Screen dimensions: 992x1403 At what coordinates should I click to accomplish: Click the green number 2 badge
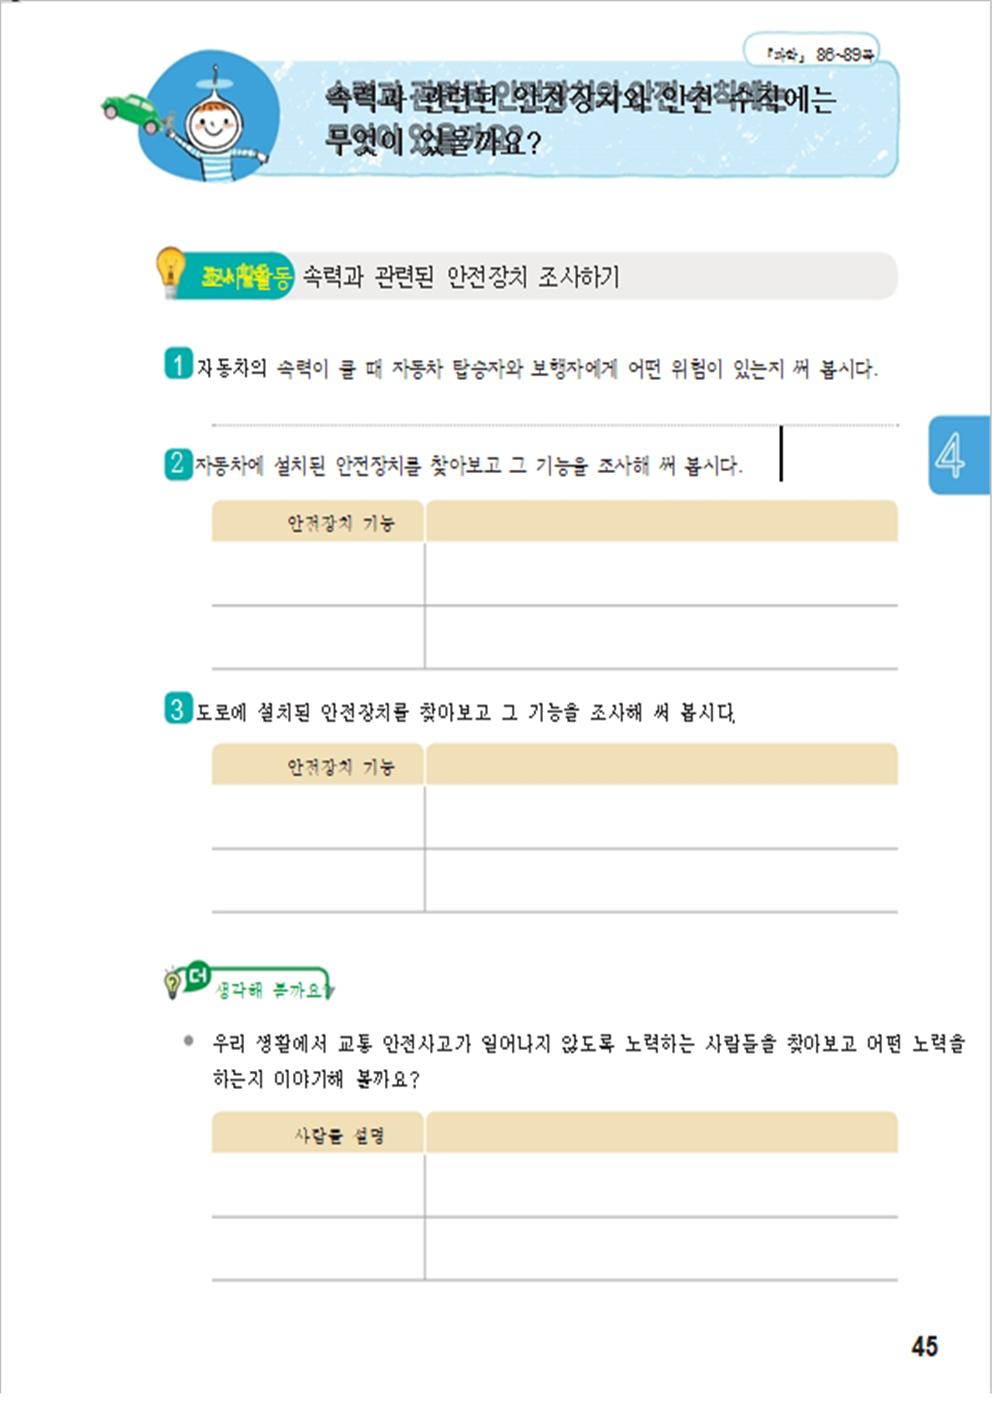[178, 463]
